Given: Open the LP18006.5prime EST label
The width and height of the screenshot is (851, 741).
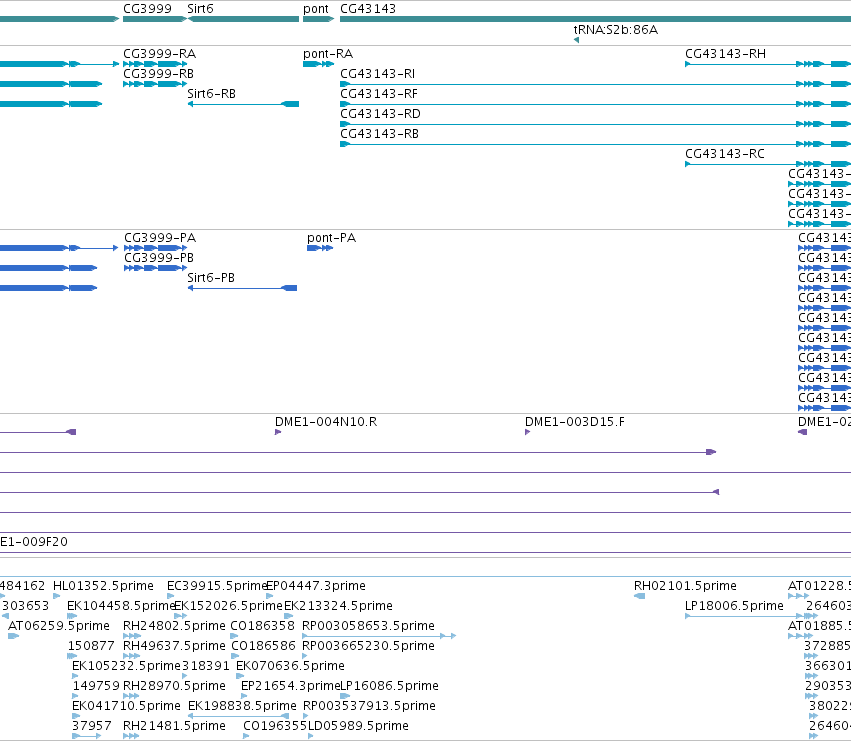Looking at the screenshot, I should click(734, 606).
